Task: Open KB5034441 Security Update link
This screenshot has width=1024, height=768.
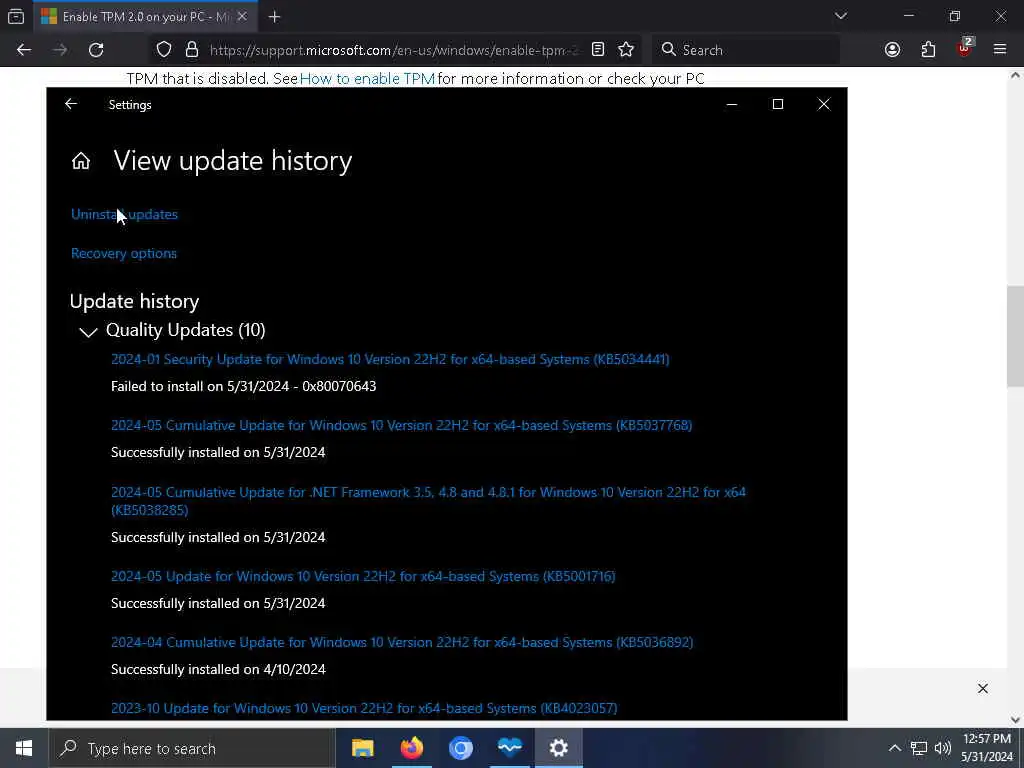Action: pos(390,359)
